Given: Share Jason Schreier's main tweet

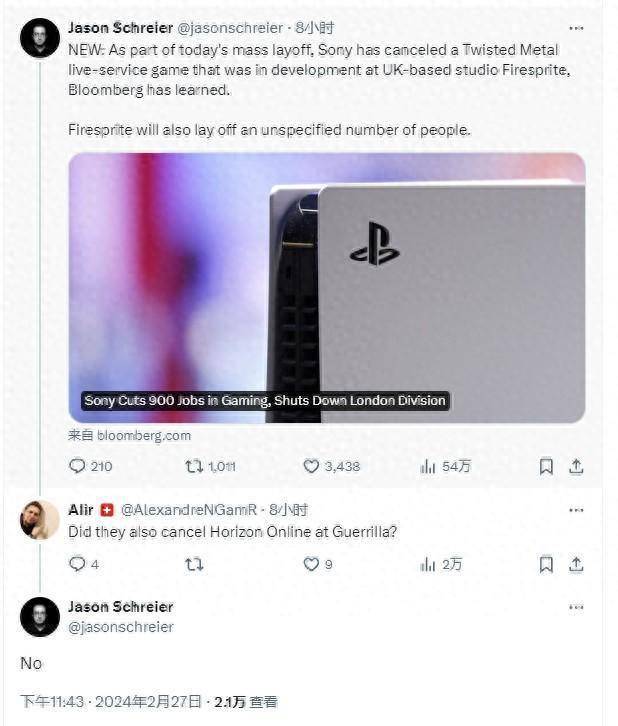Looking at the screenshot, I should 576,466.
